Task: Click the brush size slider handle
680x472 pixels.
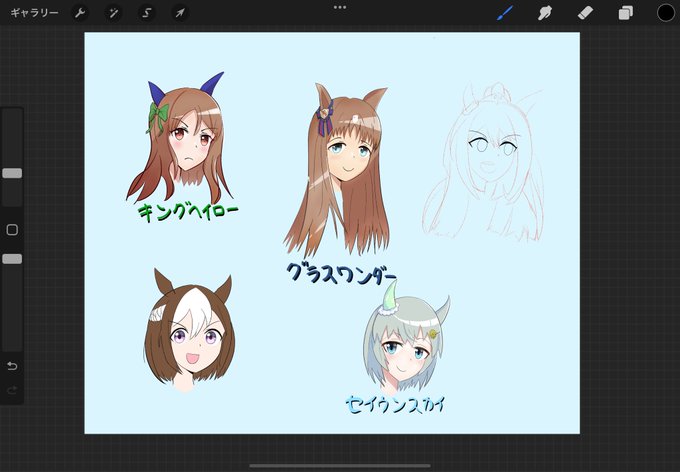Action: pyautogui.click(x=12, y=173)
